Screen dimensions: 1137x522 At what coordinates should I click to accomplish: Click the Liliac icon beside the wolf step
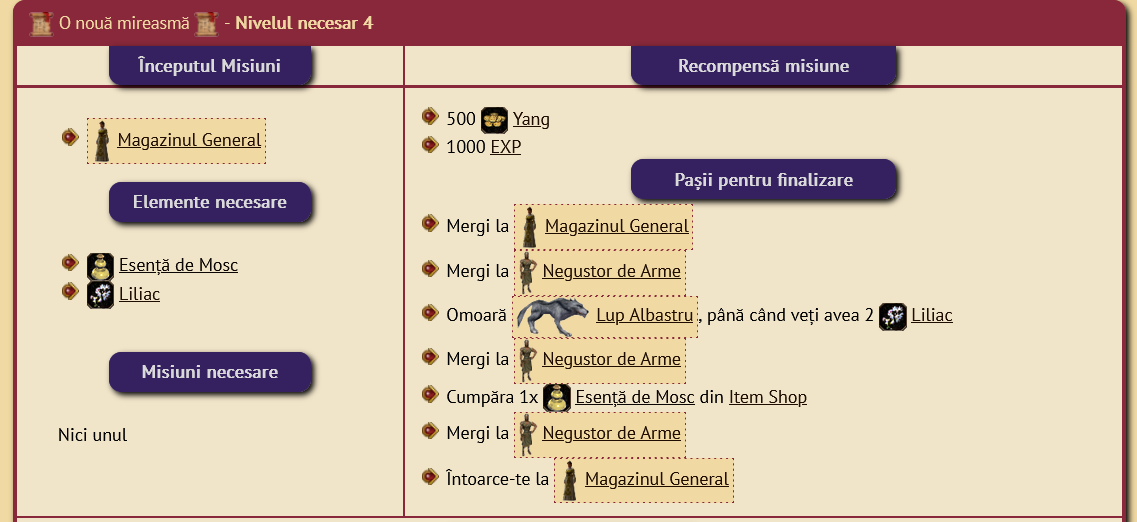[893, 316]
